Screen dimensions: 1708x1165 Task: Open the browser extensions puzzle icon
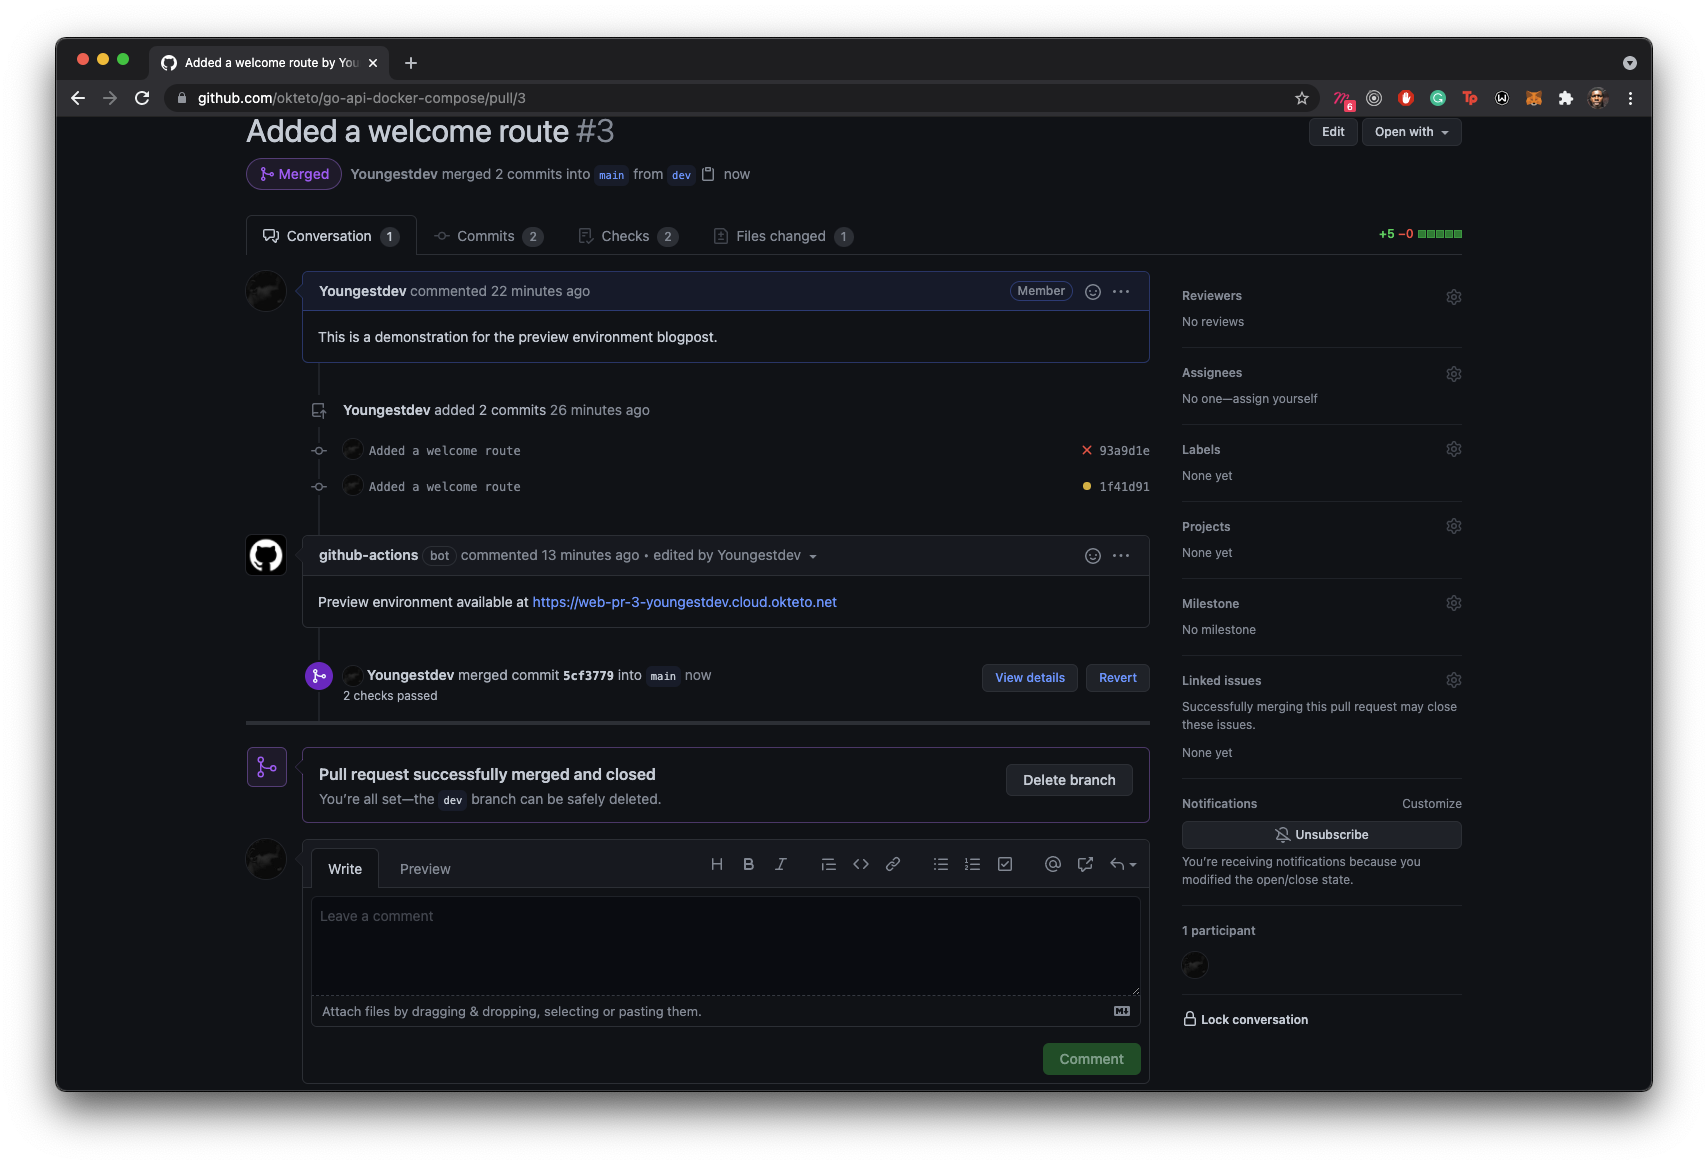1566,98
